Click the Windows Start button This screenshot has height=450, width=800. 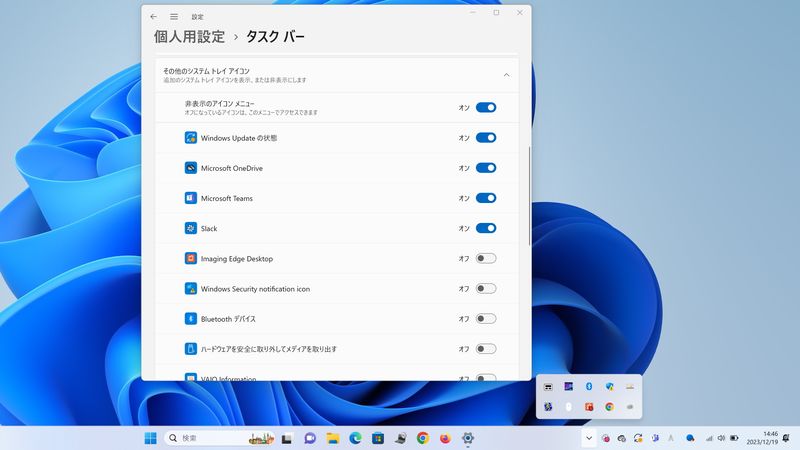tap(150, 438)
